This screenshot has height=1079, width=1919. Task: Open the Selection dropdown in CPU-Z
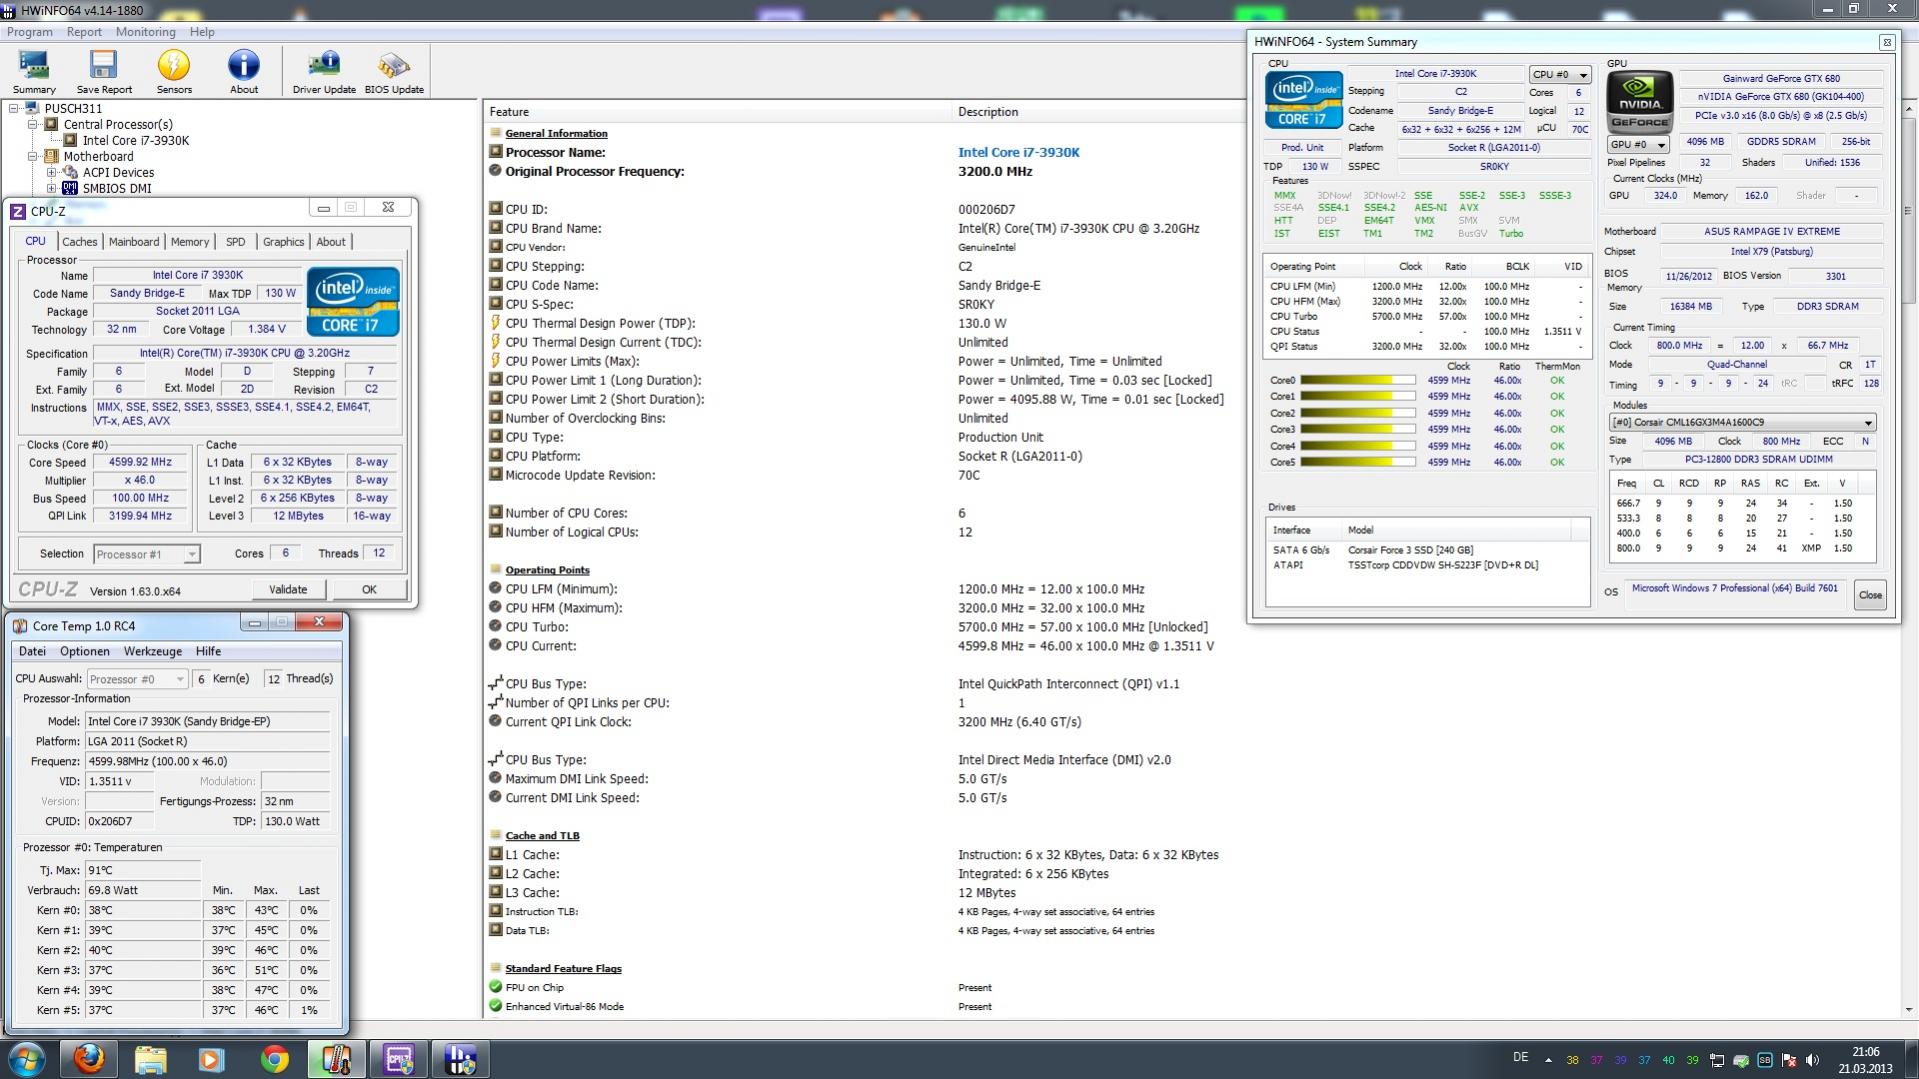[x=146, y=554]
